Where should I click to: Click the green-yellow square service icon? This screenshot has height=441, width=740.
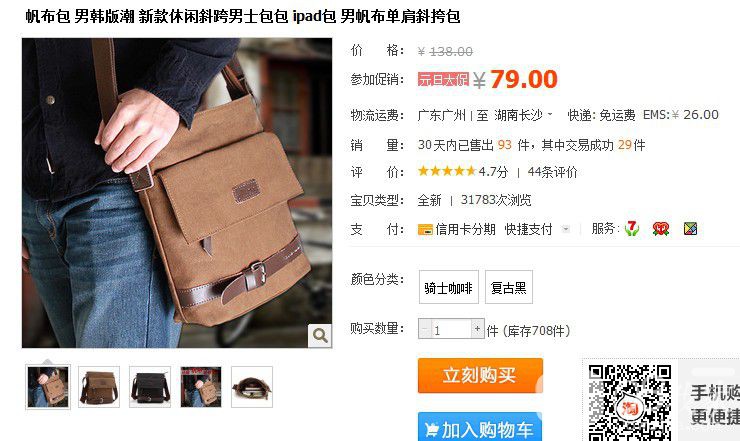690,229
